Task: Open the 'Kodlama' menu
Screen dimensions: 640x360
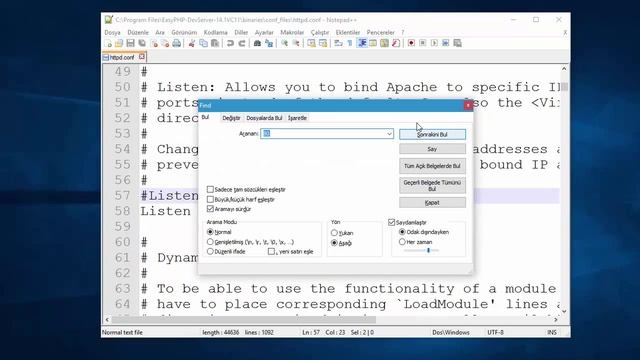Action: coord(216,32)
